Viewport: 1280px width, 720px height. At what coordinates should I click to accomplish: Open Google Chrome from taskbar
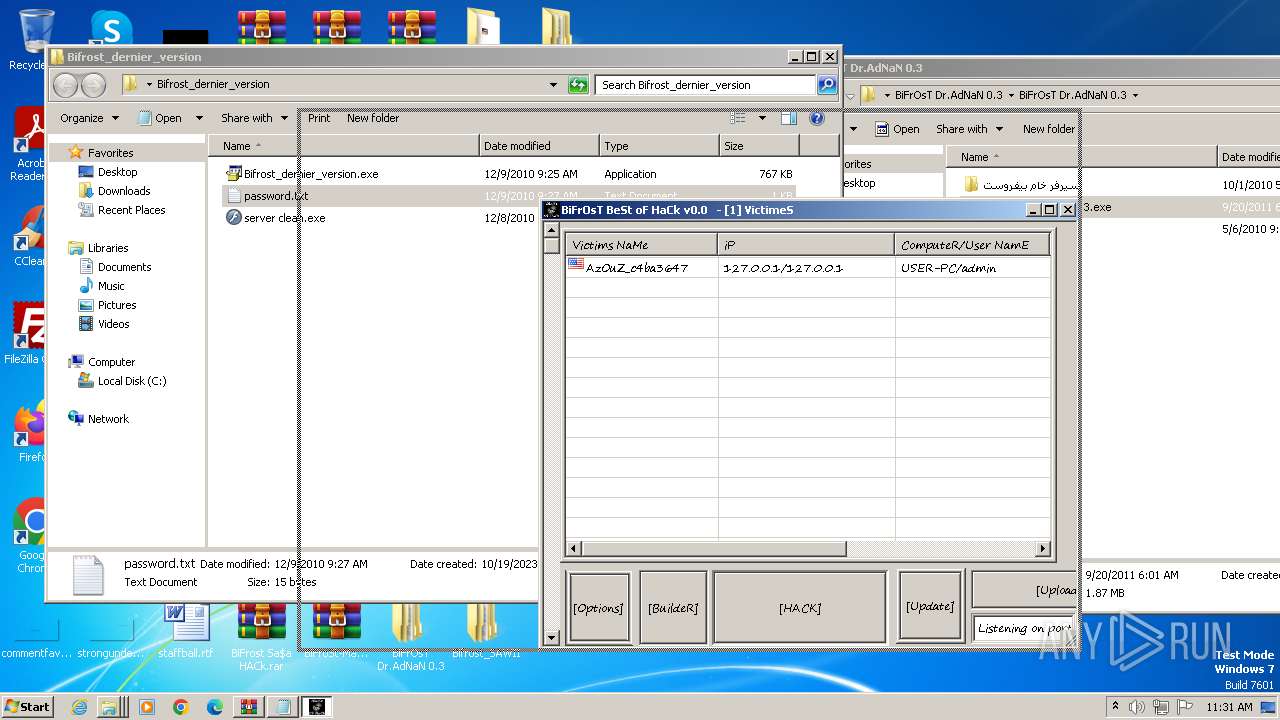pyautogui.click(x=180, y=707)
